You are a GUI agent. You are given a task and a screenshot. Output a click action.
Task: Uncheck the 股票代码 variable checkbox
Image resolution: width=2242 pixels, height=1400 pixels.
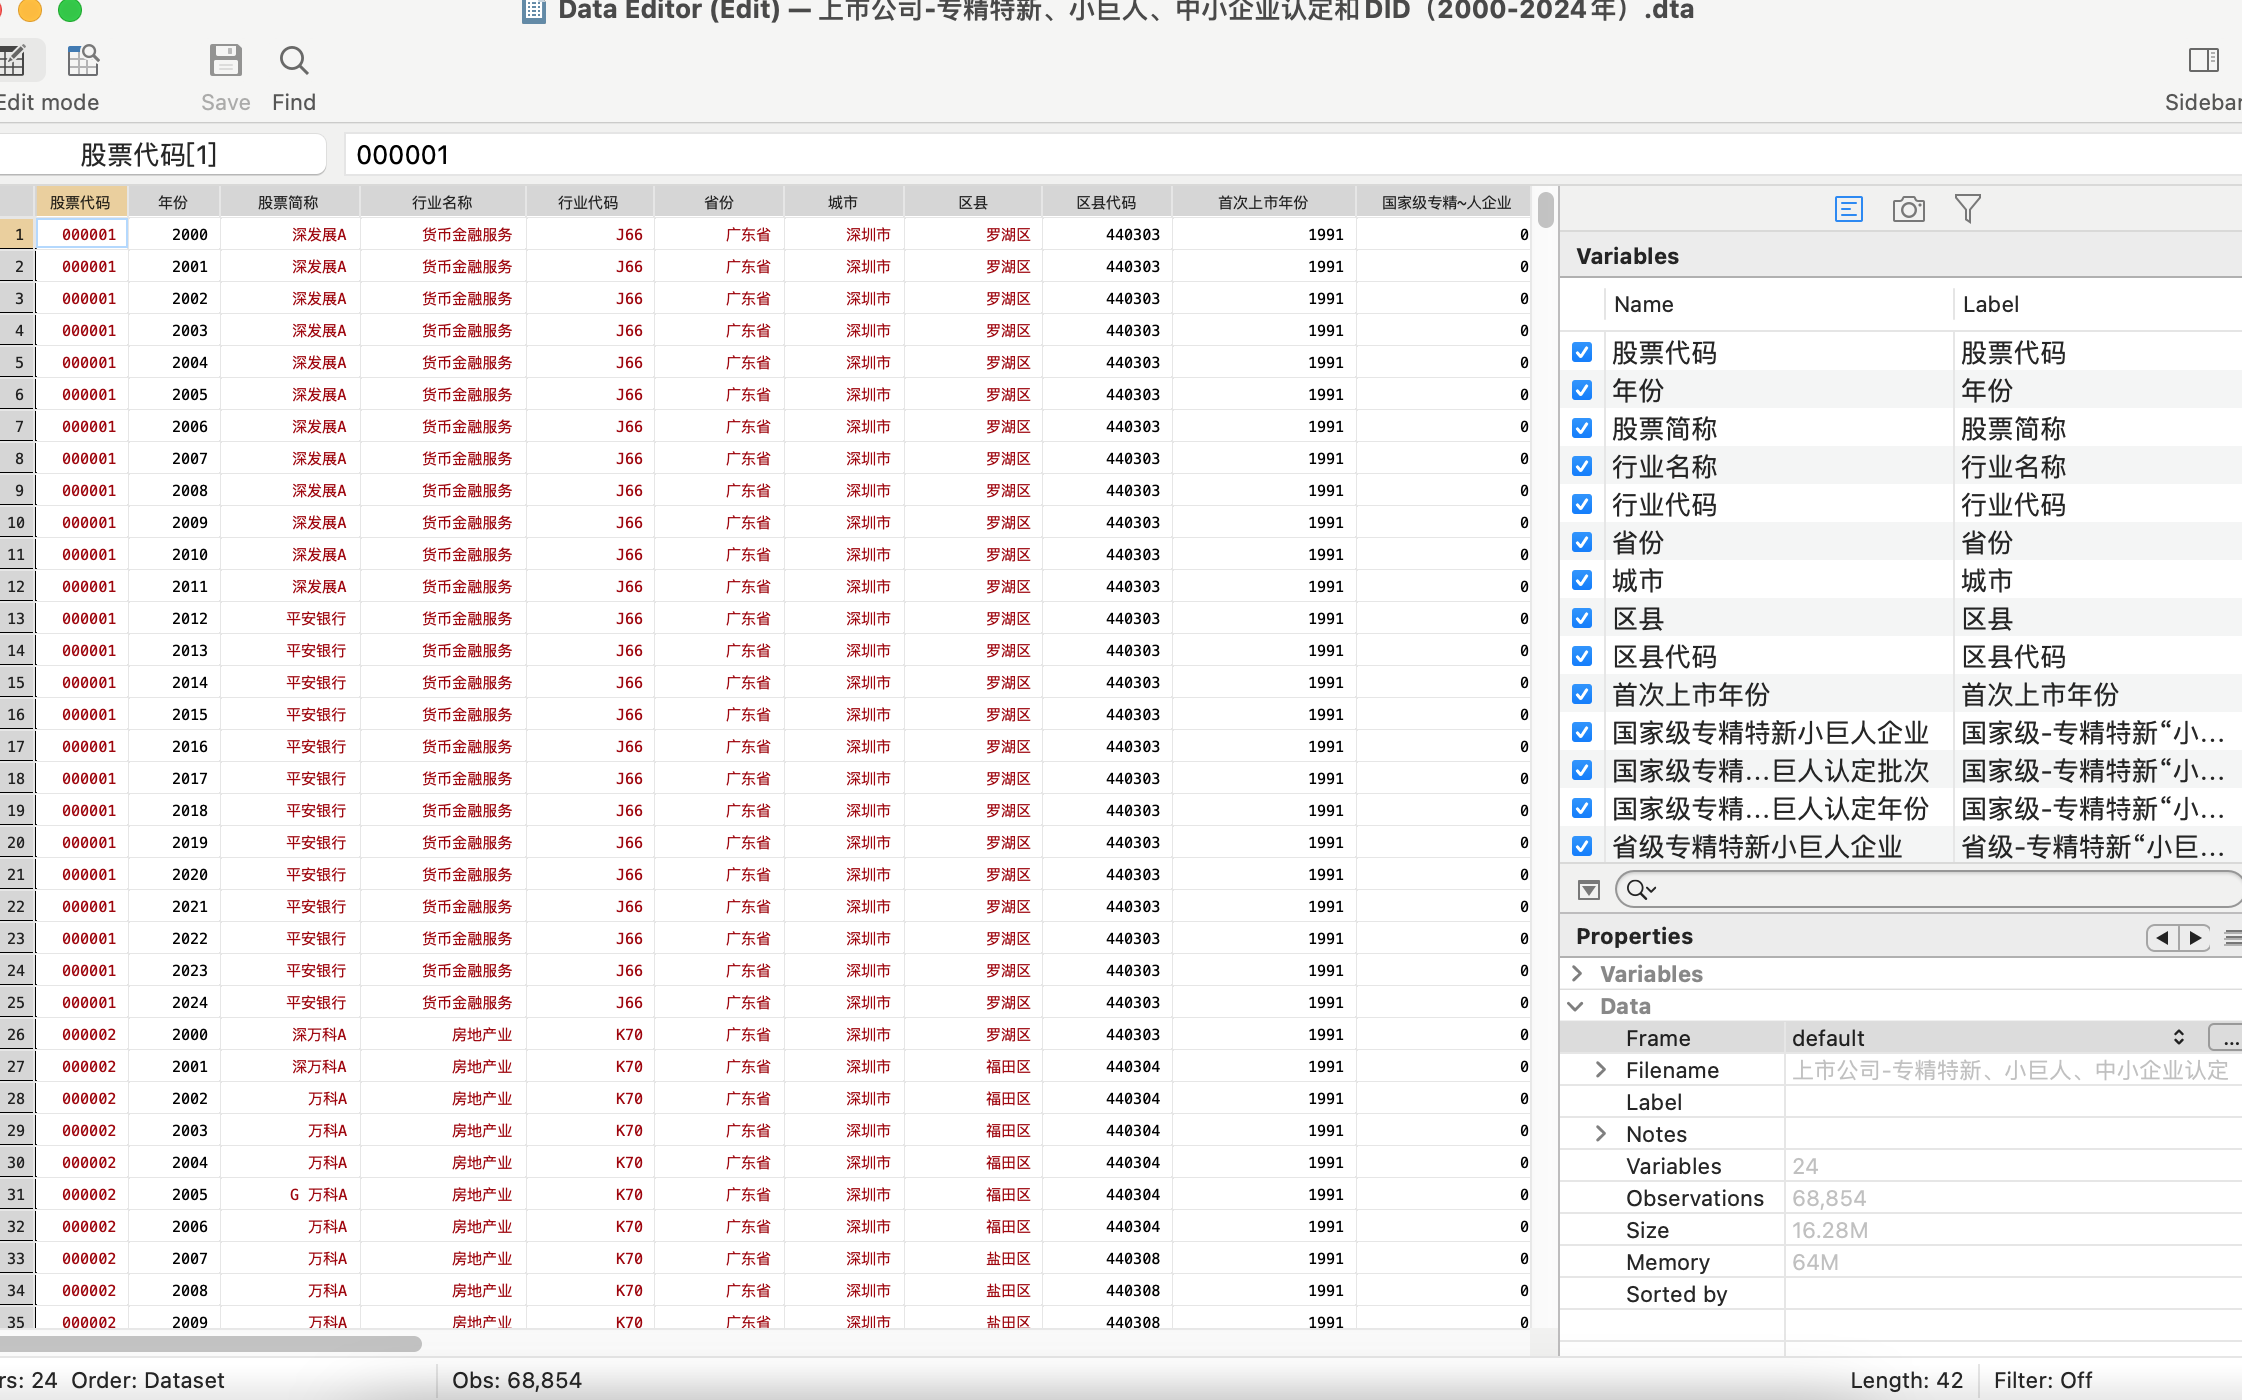click(1582, 352)
